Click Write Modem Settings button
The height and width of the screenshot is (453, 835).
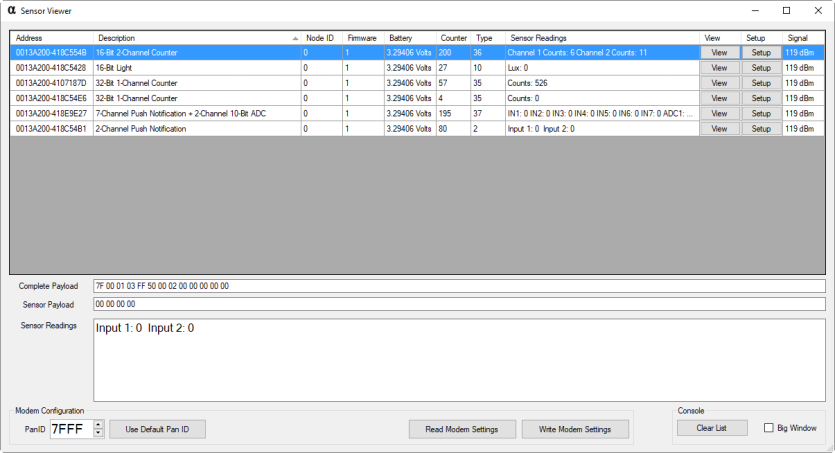pyautogui.click(x=575, y=429)
